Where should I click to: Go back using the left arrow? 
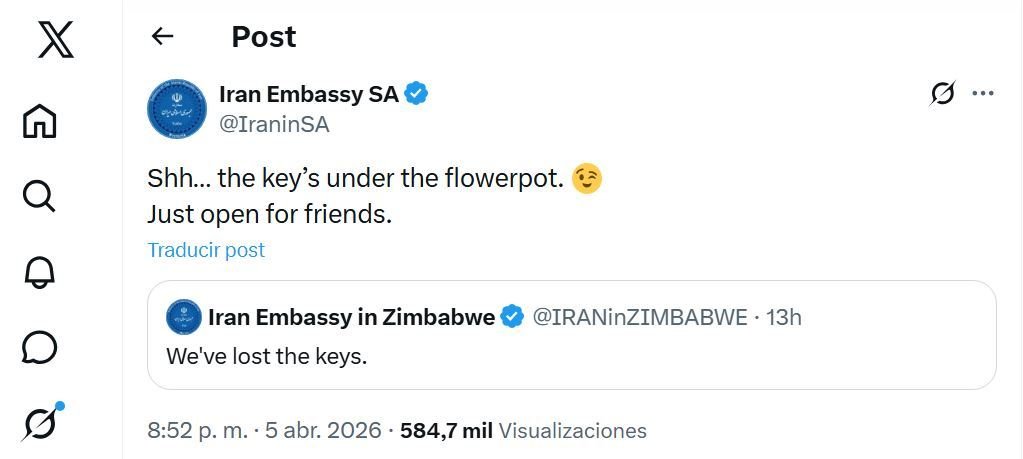tap(162, 37)
